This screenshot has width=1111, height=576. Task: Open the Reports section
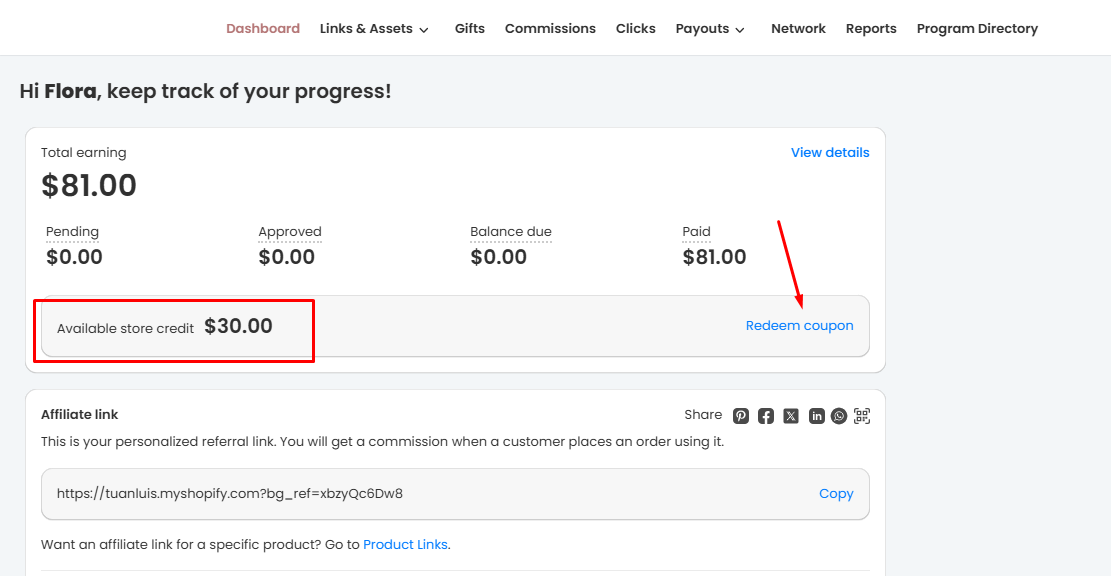tap(871, 29)
